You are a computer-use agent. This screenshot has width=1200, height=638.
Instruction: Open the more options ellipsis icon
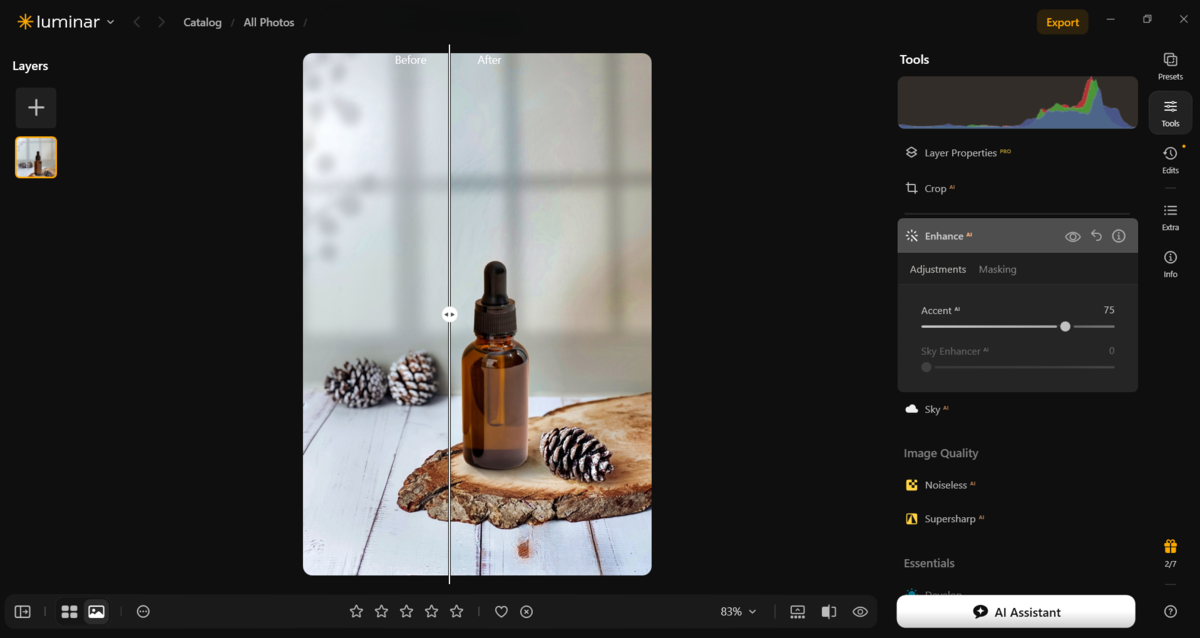pyautogui.click(x=143, y=612)
